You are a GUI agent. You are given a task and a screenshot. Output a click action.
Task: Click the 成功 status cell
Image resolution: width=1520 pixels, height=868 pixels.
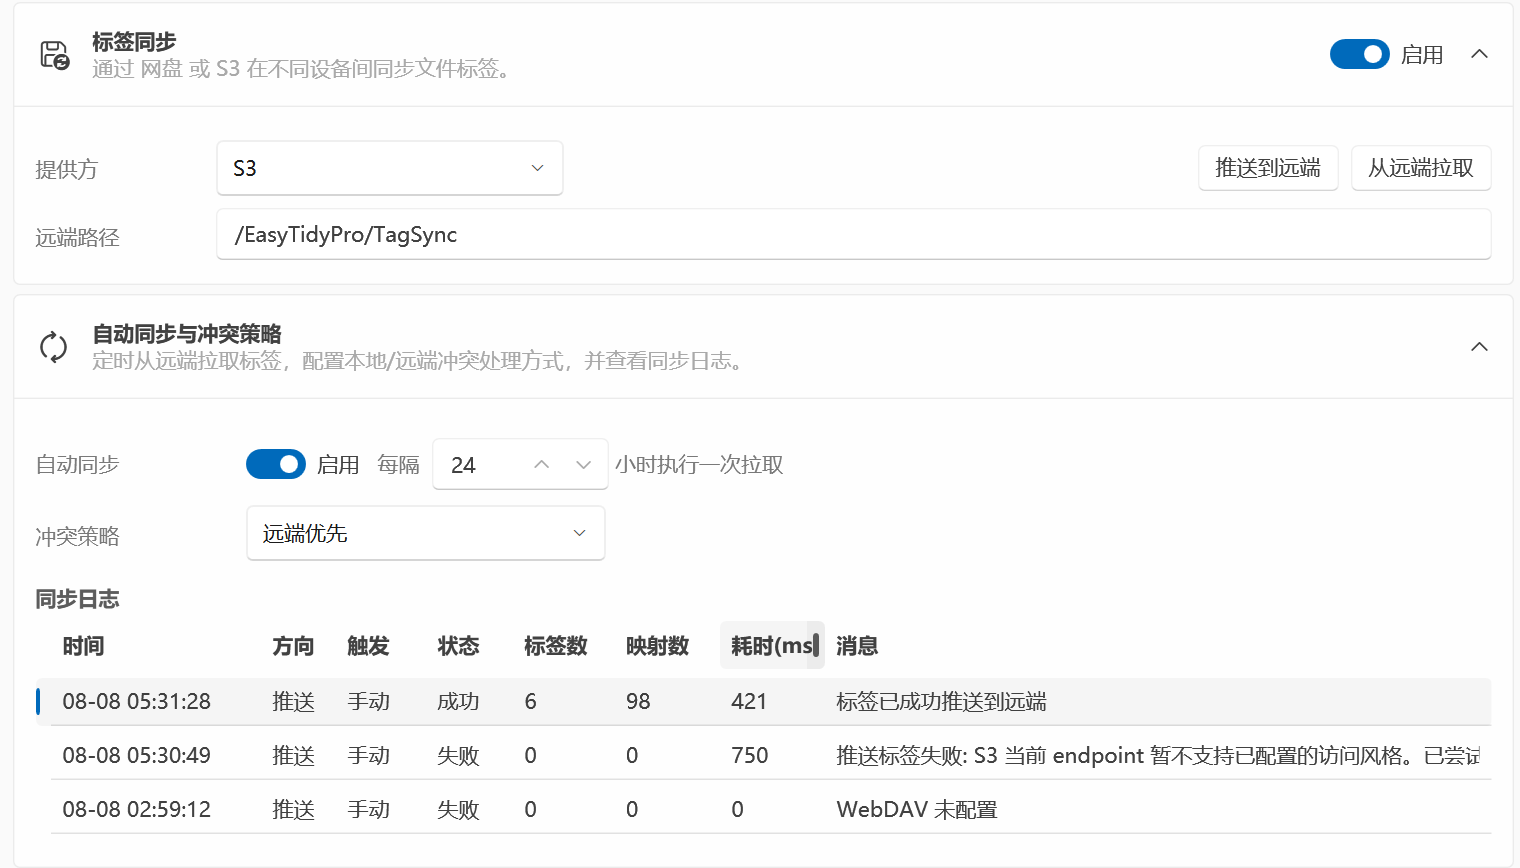[458, 701]
